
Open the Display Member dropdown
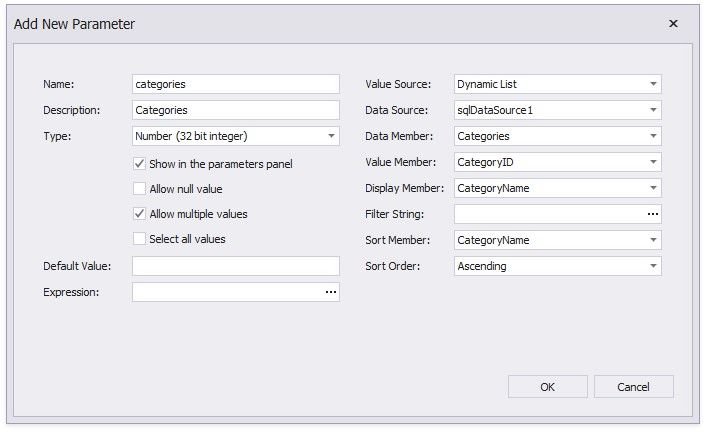pyautogui.click(x=652, y=188)
